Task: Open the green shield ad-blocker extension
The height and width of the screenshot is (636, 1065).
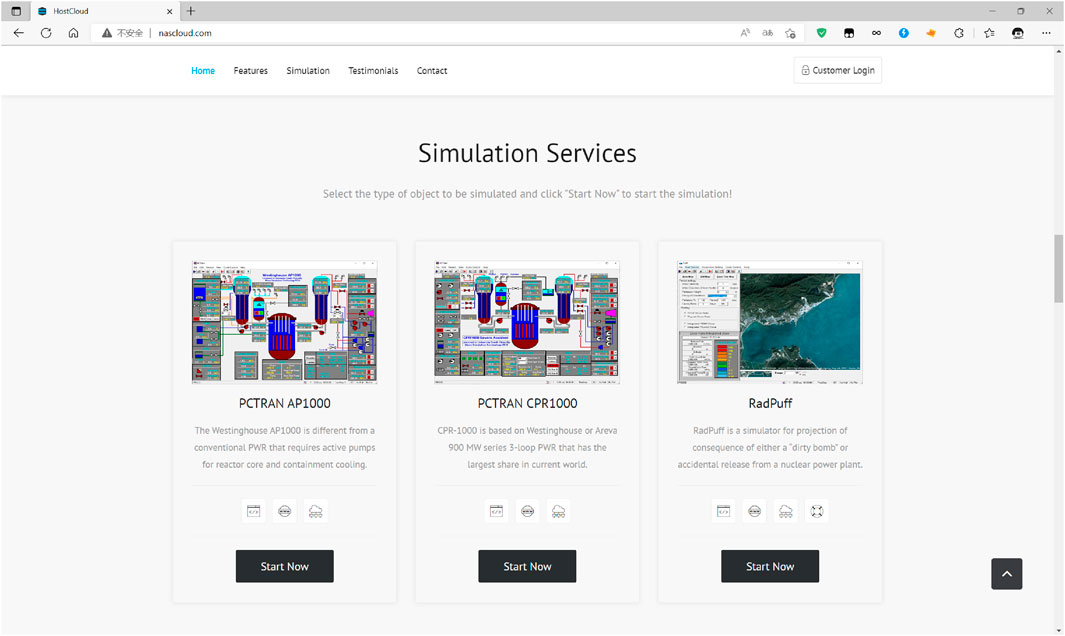Action: pos(821,33)
